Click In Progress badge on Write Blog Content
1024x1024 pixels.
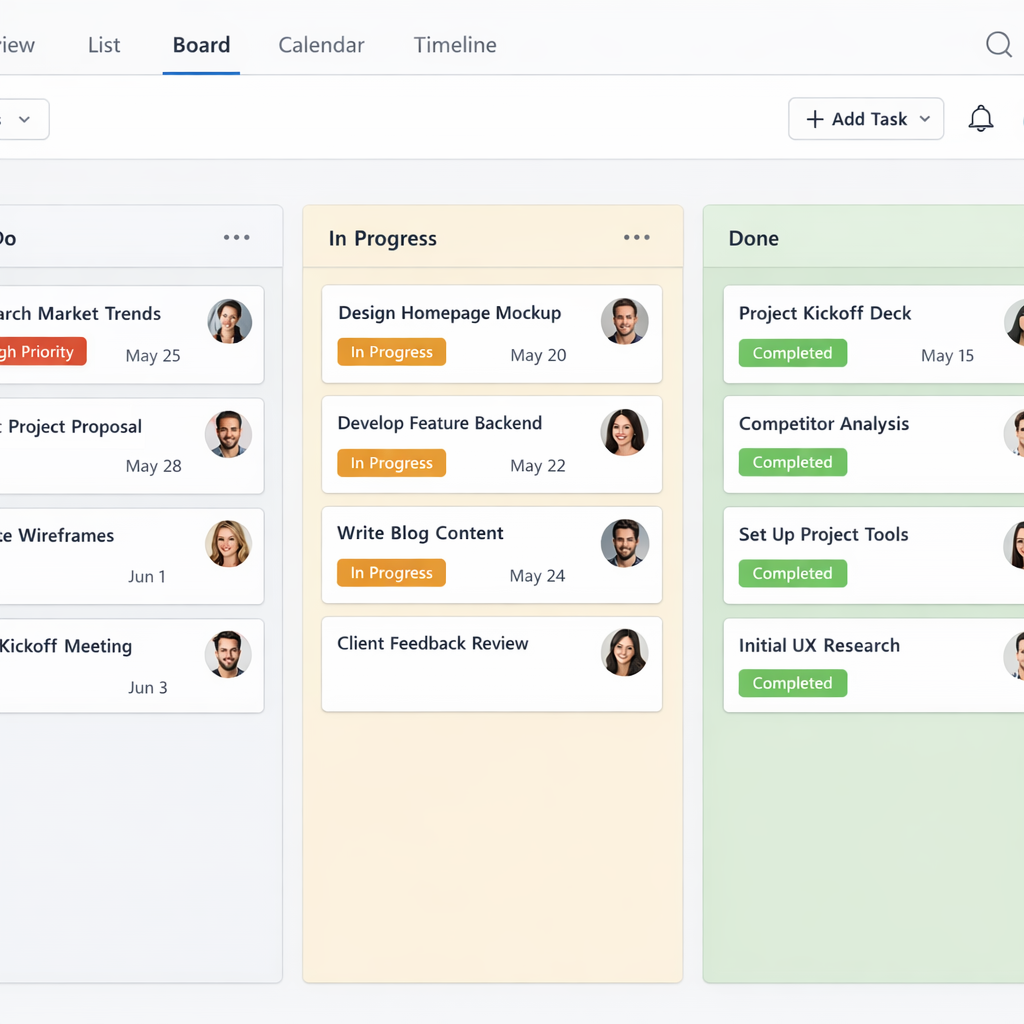click(391, 573)
